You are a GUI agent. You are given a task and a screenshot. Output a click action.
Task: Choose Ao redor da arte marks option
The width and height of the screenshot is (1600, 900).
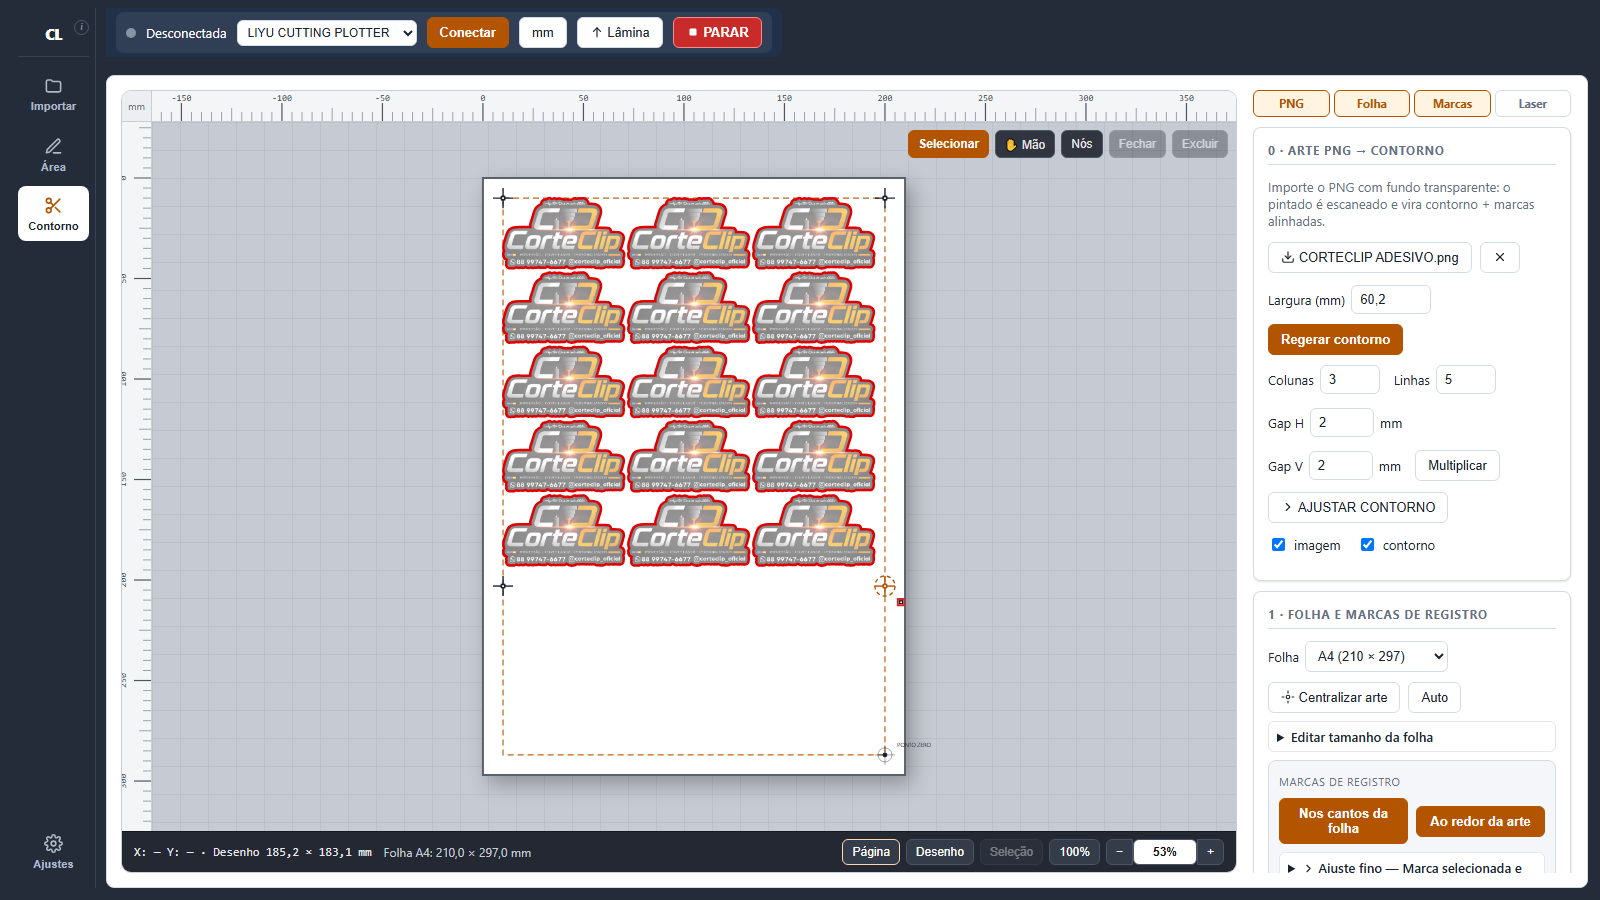coord(1480,821)
